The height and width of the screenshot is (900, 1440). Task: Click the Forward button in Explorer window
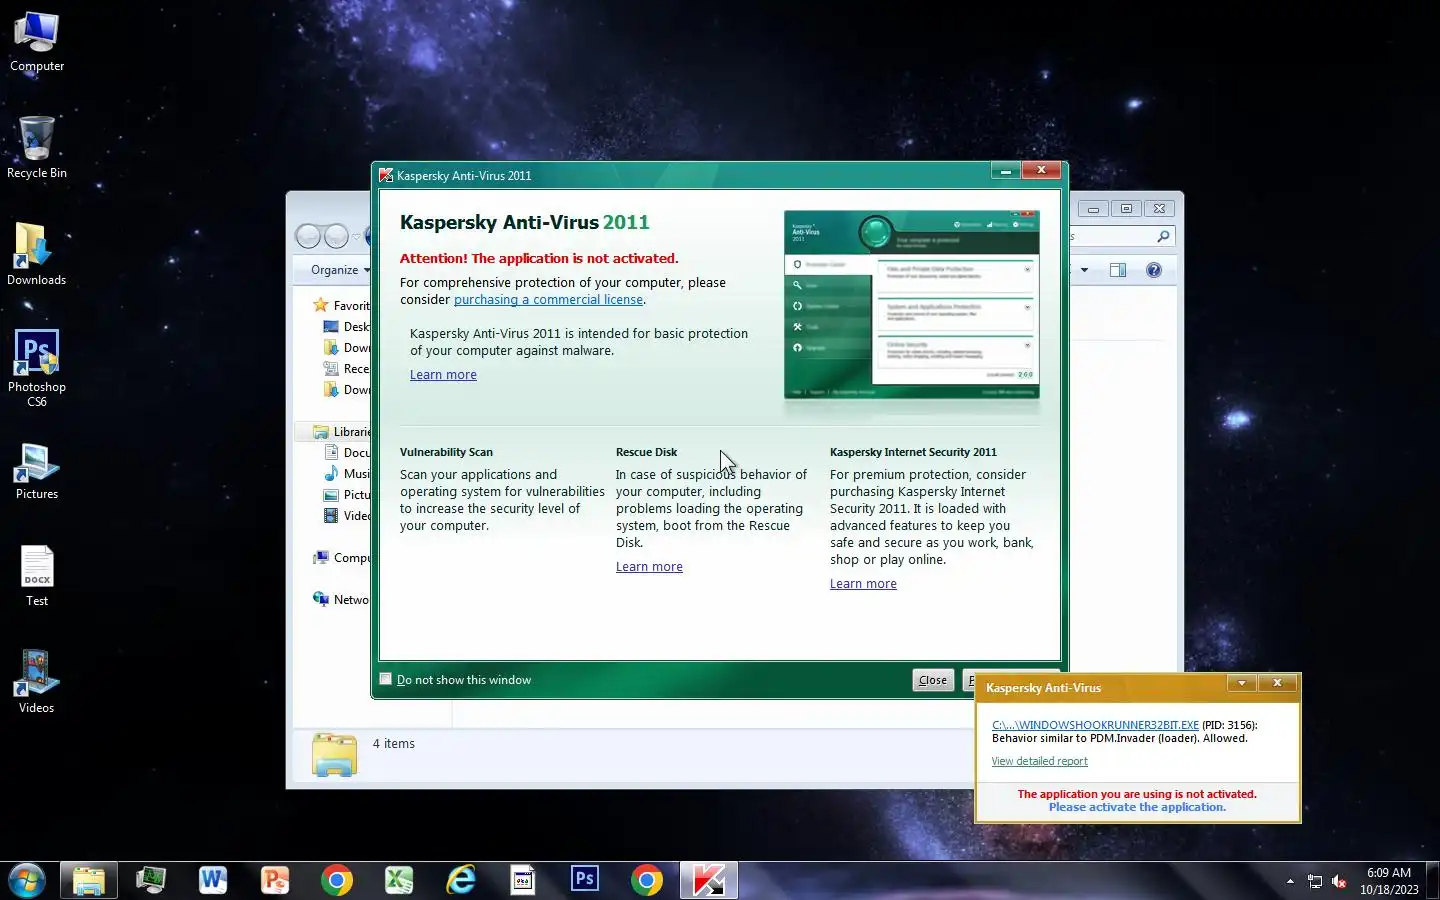(x=336, y=236)
